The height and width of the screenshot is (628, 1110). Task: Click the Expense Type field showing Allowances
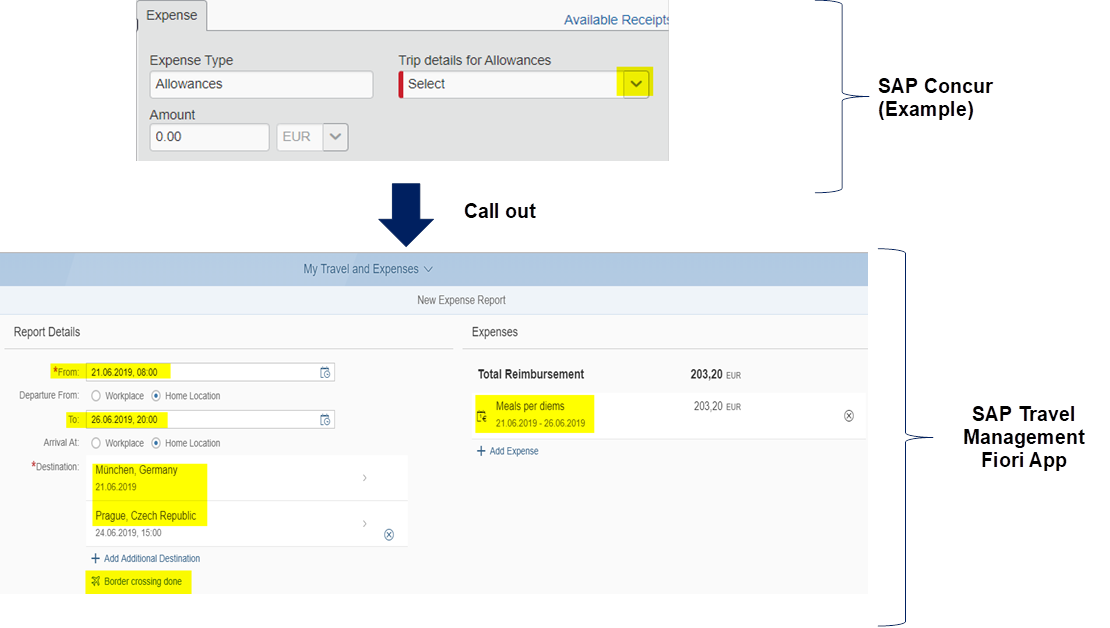pos(261,84)
